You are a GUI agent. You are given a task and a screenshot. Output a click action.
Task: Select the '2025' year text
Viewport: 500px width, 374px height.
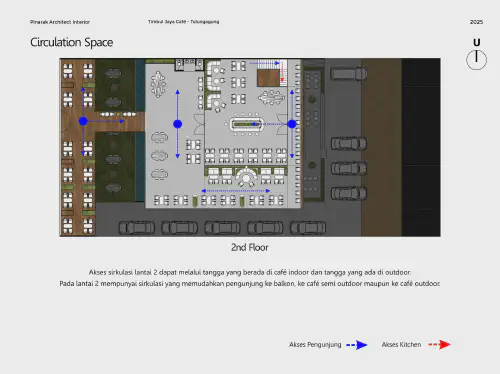coord(476,22)
